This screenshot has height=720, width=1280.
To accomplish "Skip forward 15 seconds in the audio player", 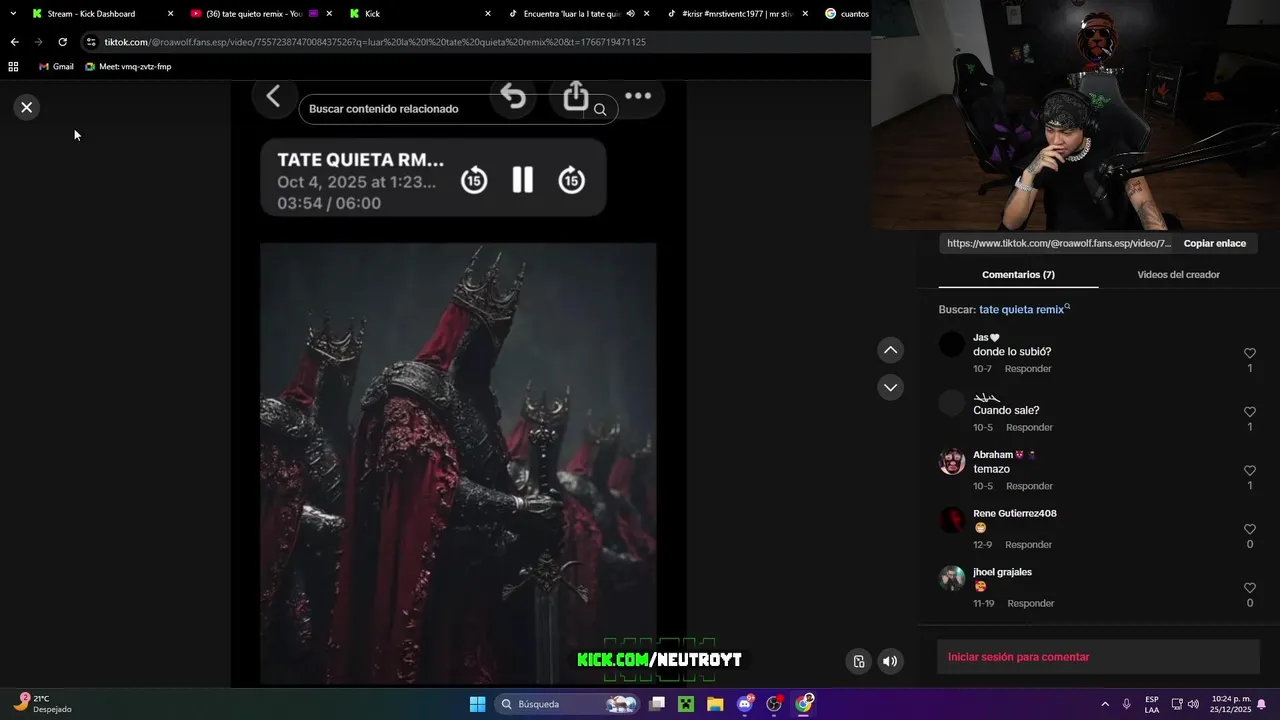I will tap(571, 180).
